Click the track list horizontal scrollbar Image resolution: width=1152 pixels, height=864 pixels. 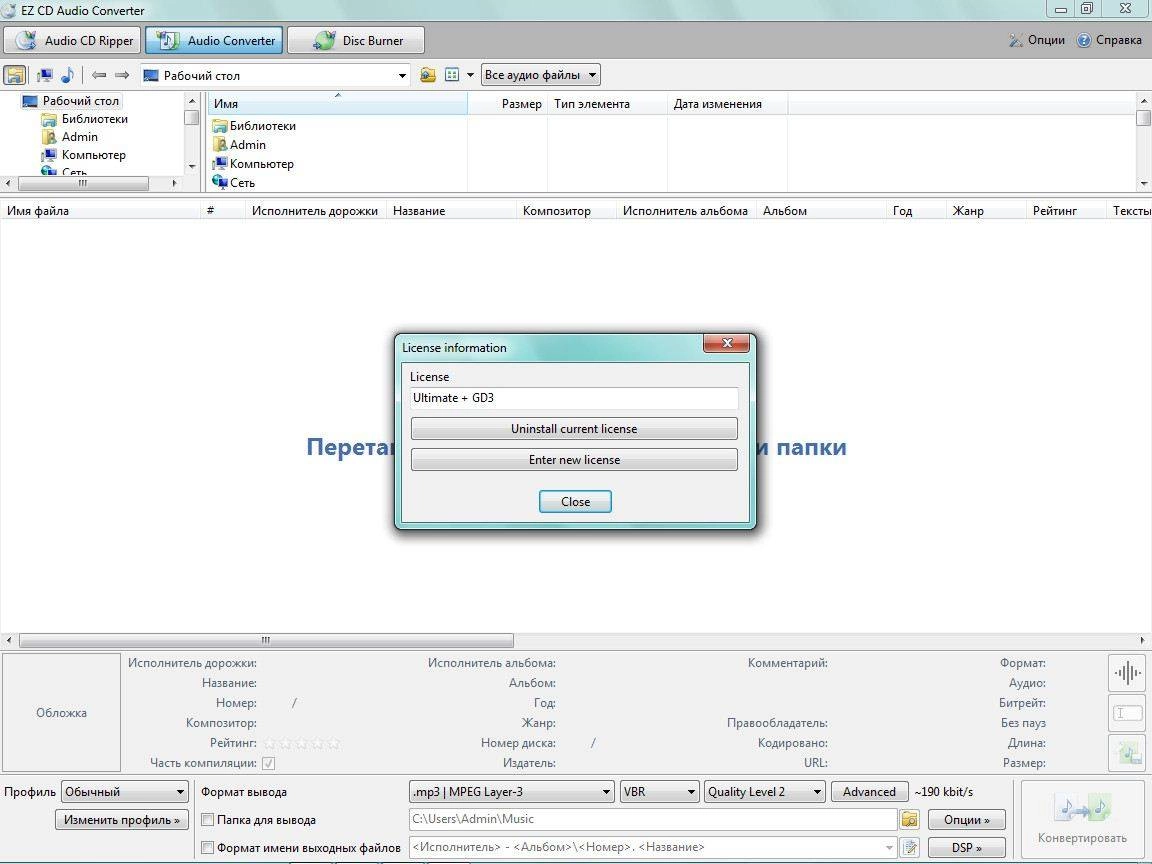coord(266,641)
